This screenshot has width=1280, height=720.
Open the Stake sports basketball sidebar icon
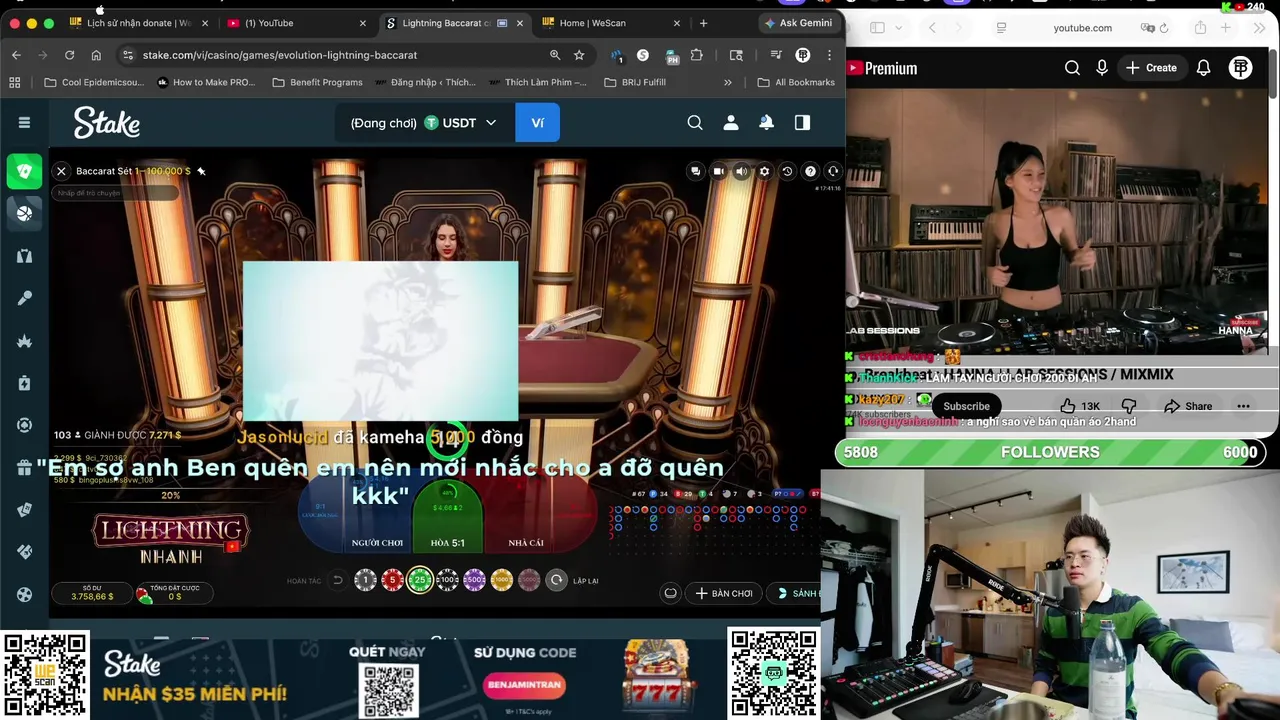(x=25, y=213)
